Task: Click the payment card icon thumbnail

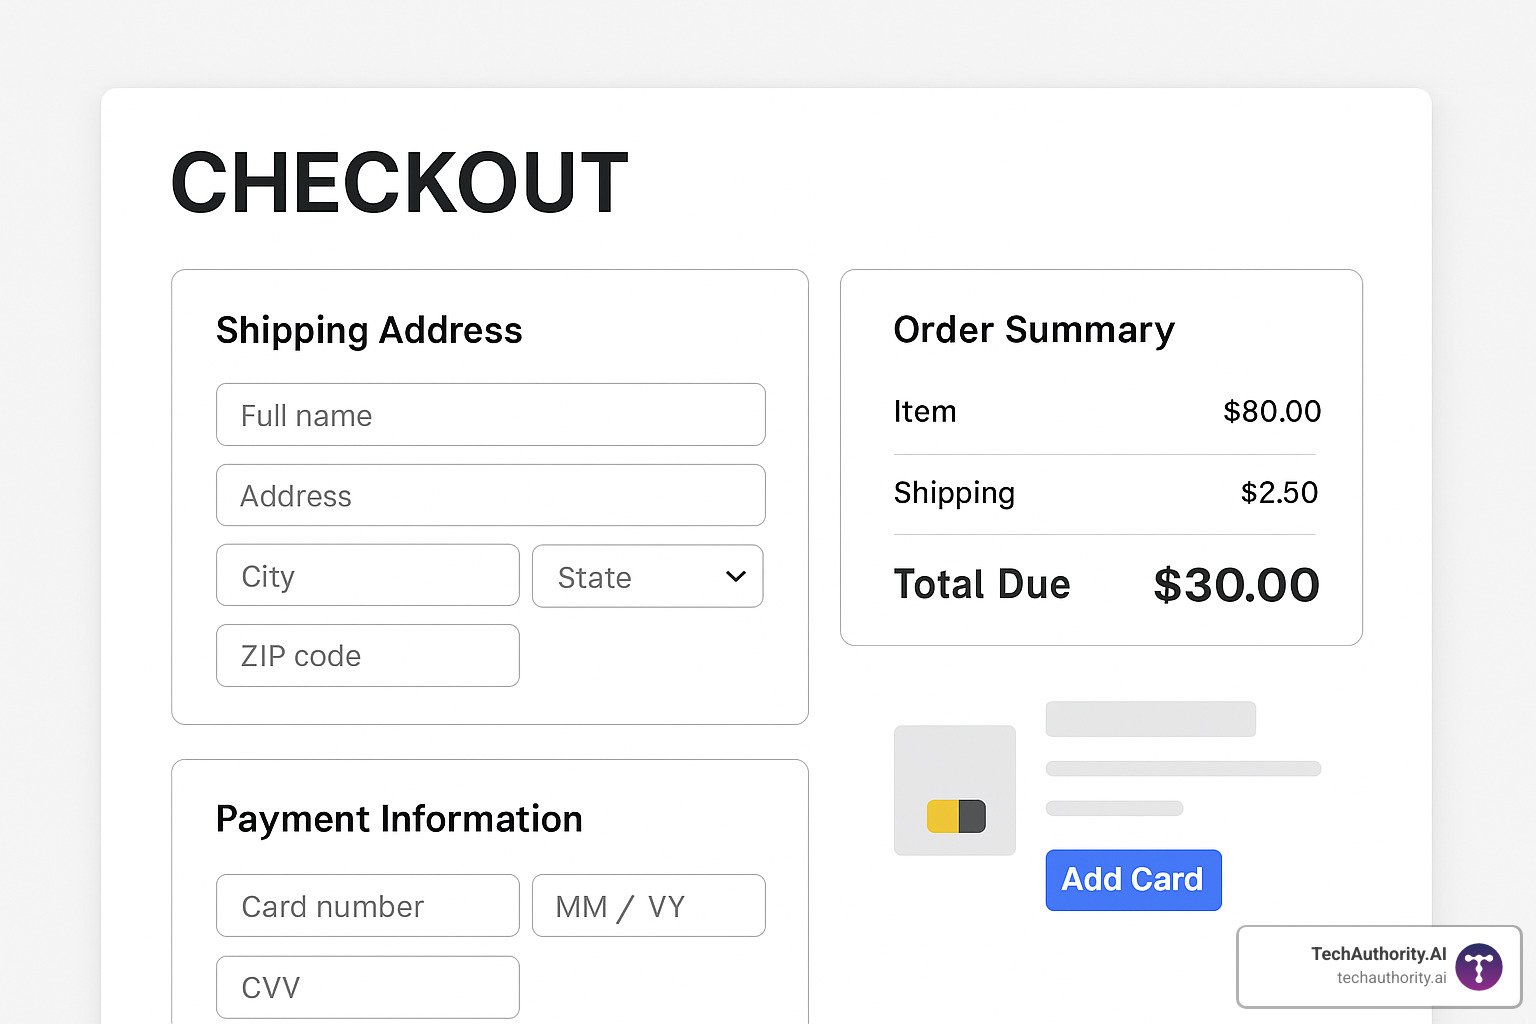Action: click(954, 790)
